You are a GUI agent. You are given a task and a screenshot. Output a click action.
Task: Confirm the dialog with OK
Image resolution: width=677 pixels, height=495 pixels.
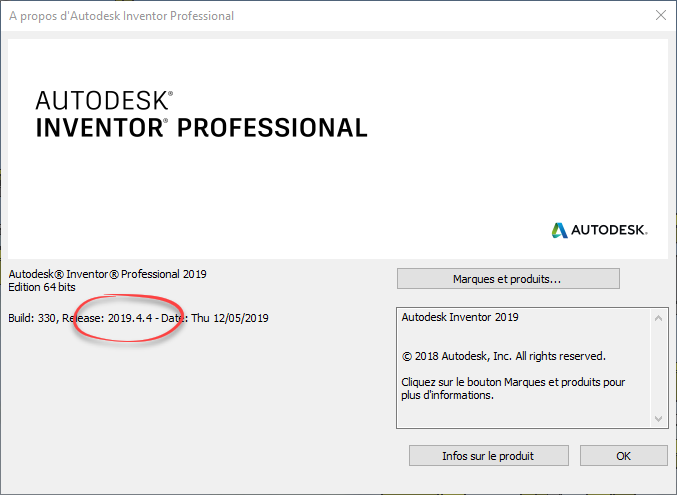623,456
